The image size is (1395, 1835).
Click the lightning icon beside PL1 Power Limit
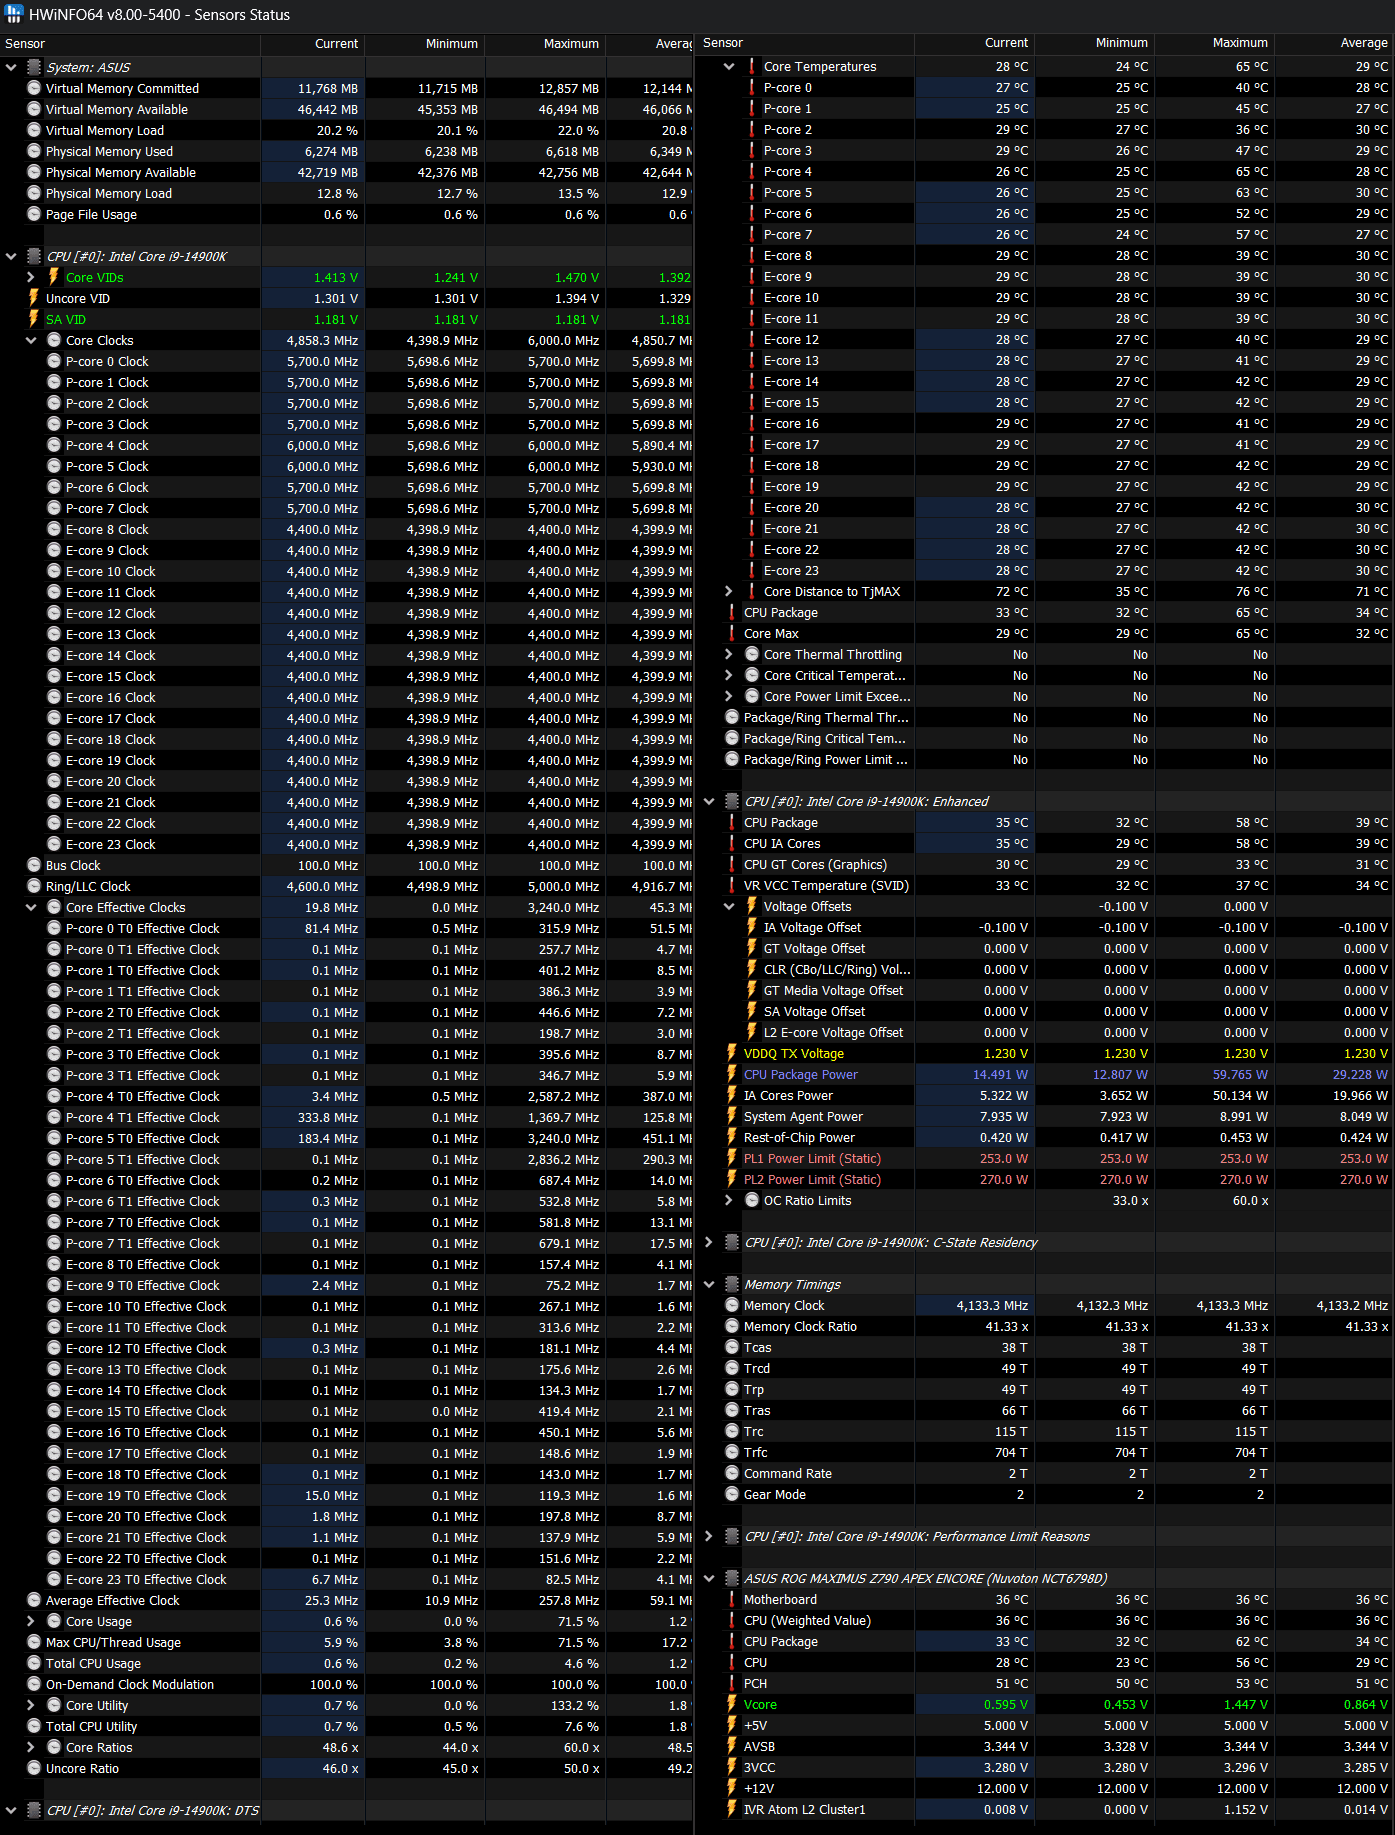pos(732,1158)
